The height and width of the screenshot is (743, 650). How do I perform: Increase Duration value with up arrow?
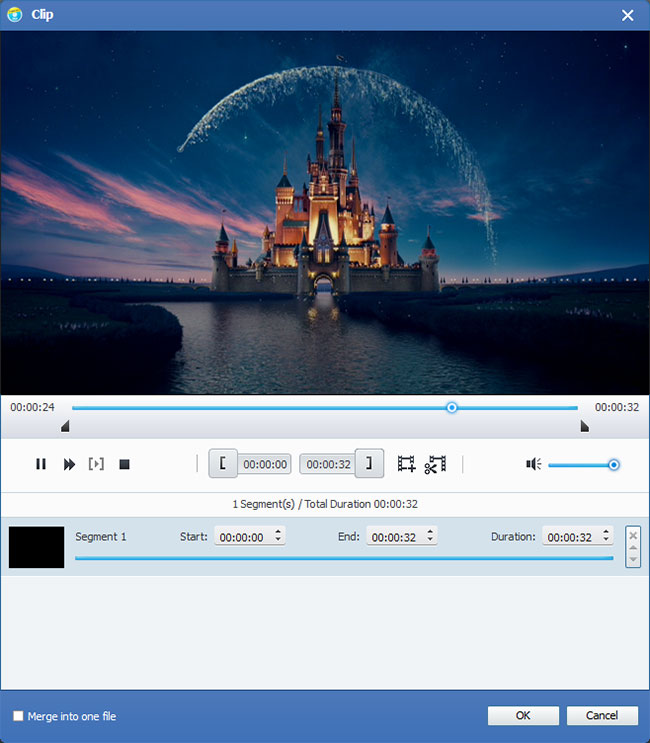click(x=606, y=531)
